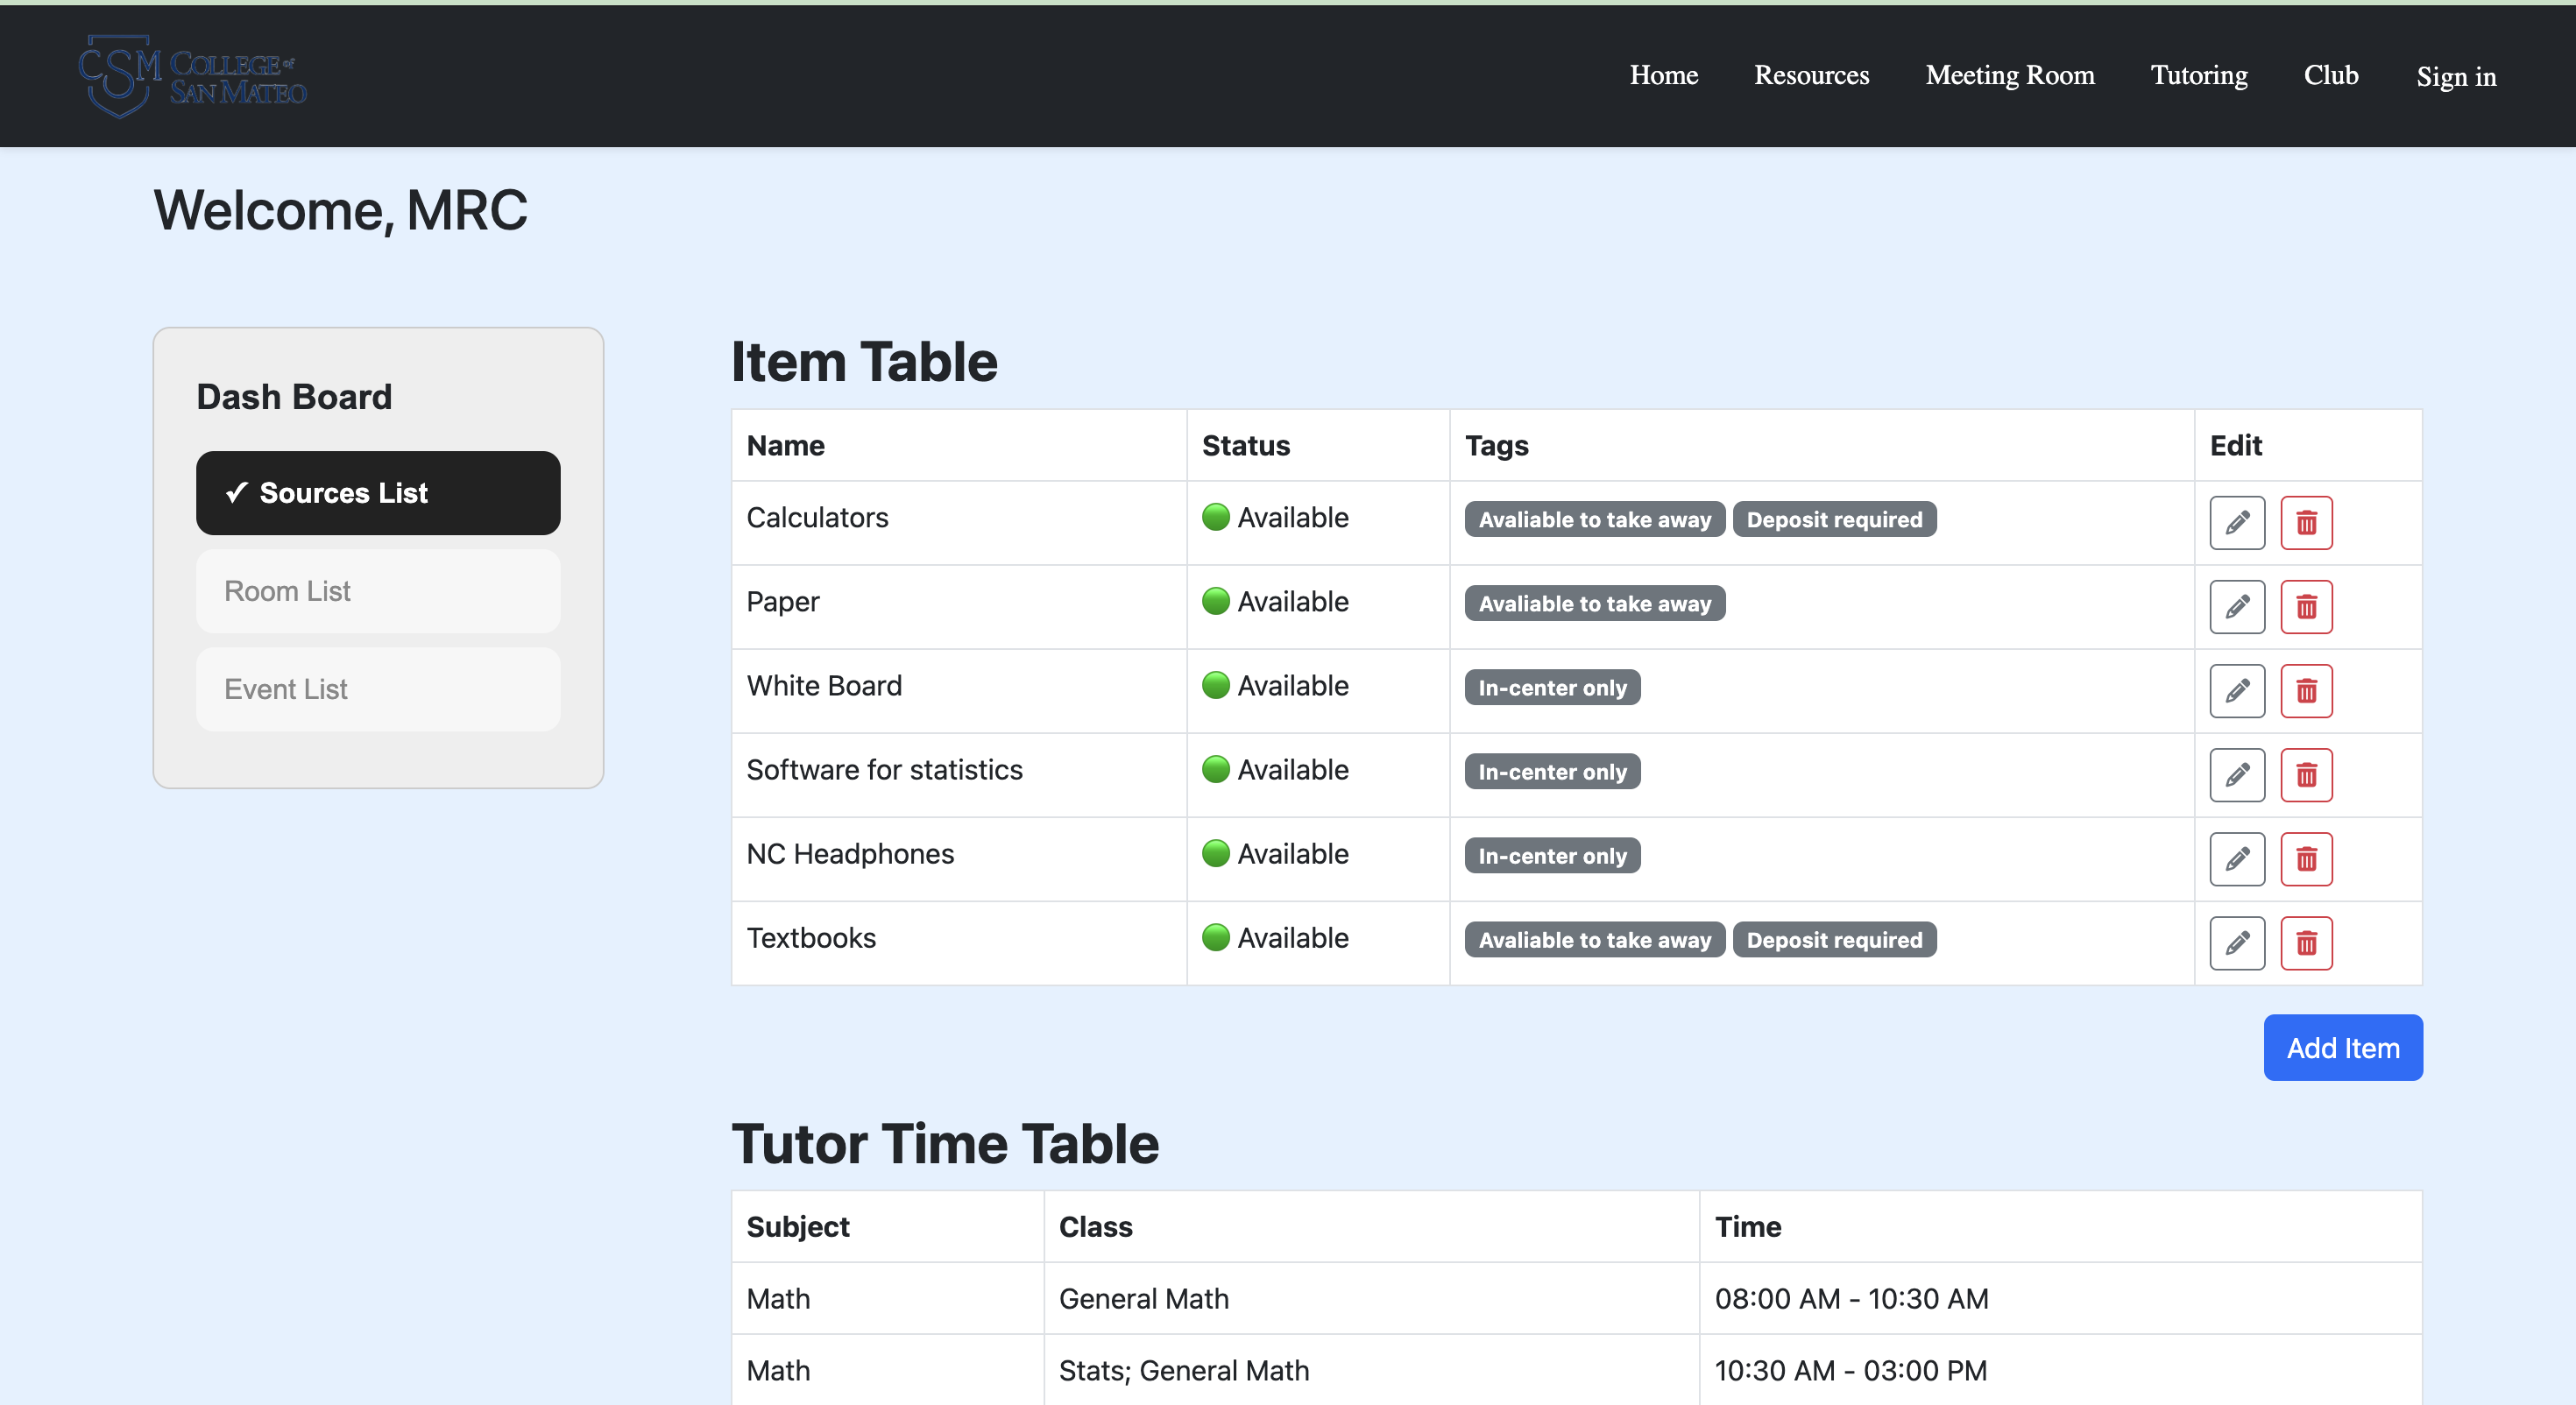
Task: Click the trash icon in Paper row
Action: click(2306, 606)
